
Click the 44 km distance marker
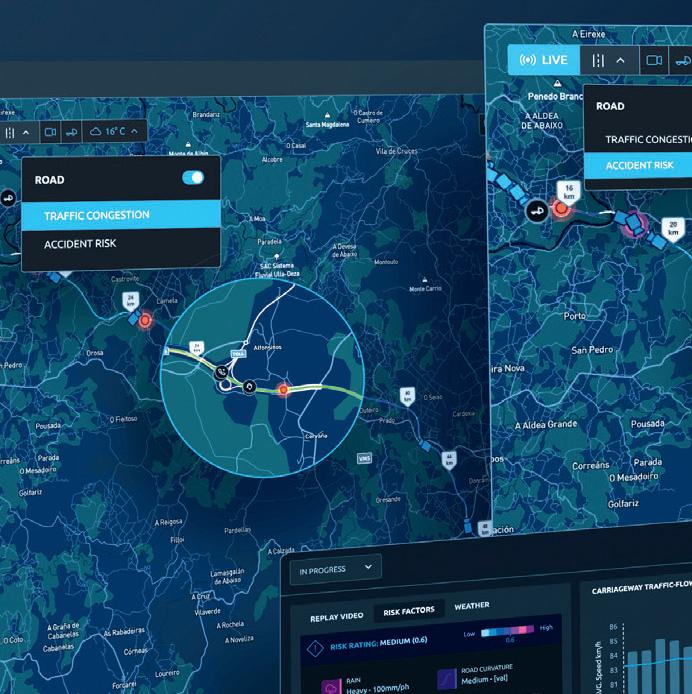point(449,460)
